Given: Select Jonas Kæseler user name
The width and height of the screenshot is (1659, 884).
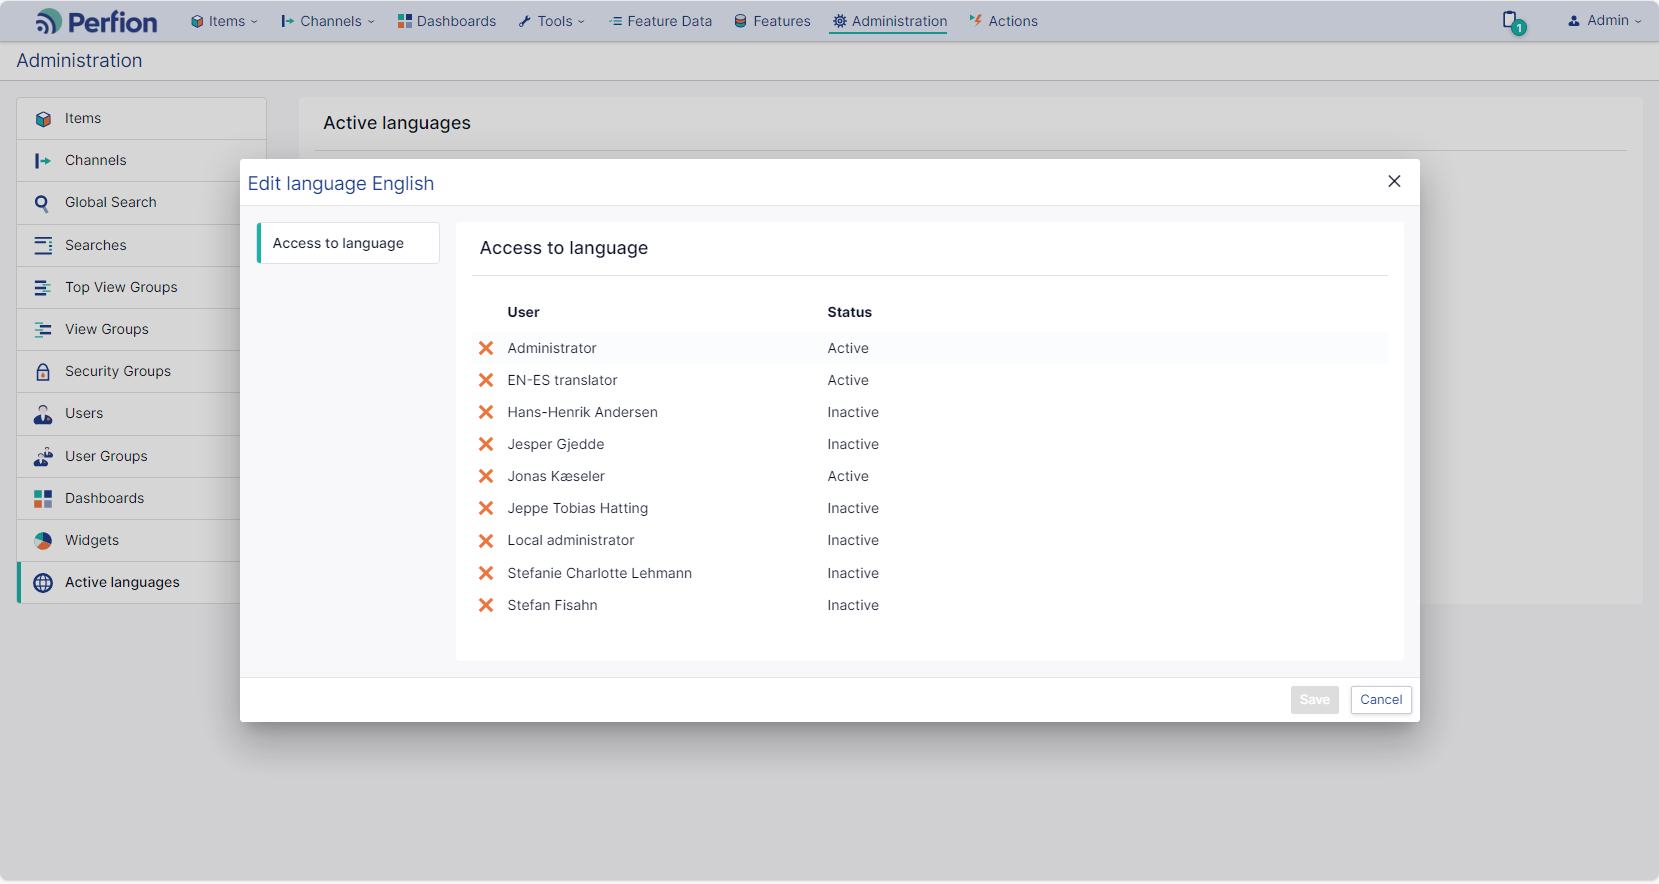Looking at the screenshot, I should pos(556,476).
